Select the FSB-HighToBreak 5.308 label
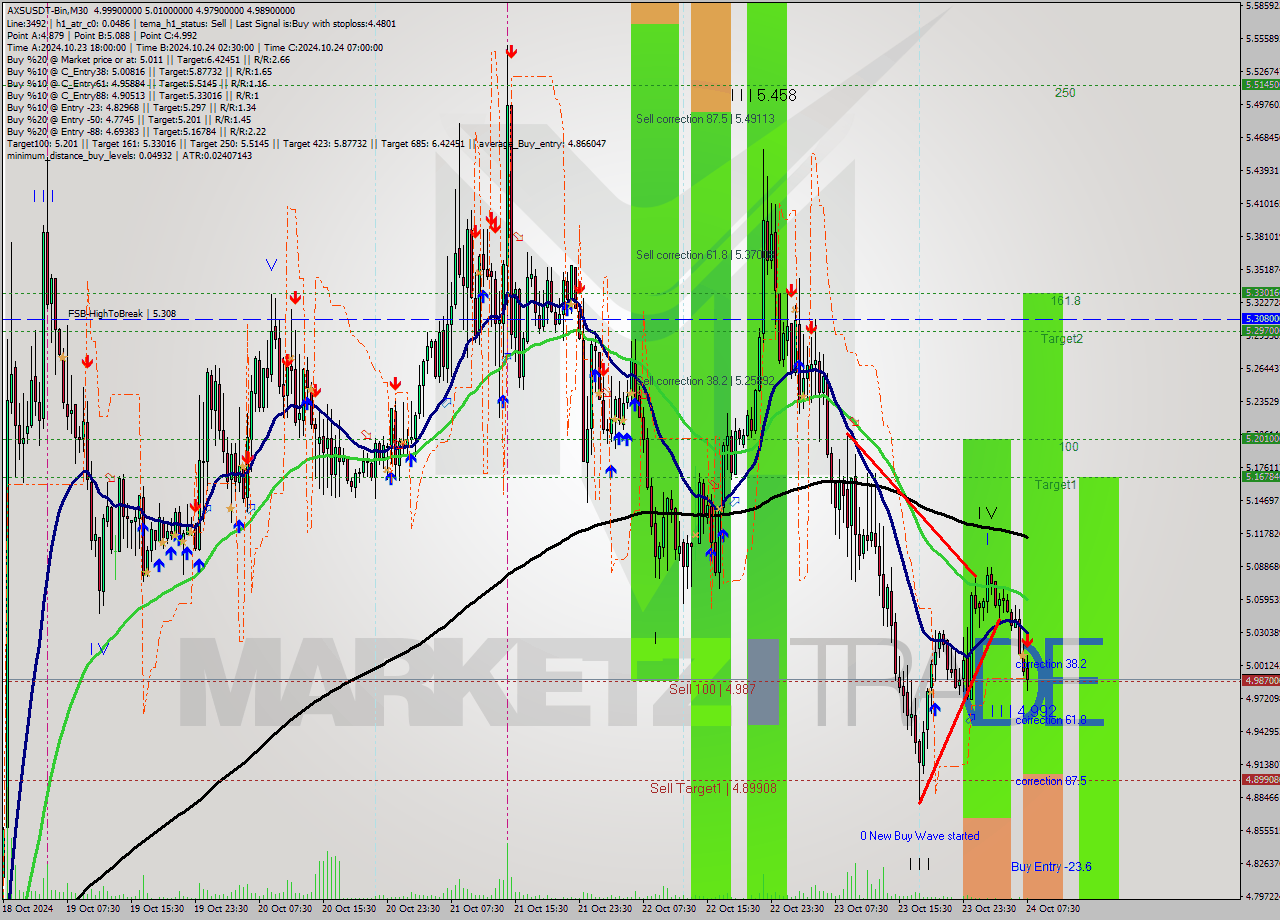This screenshot has width=1280, height=920. tap(122, 314)
